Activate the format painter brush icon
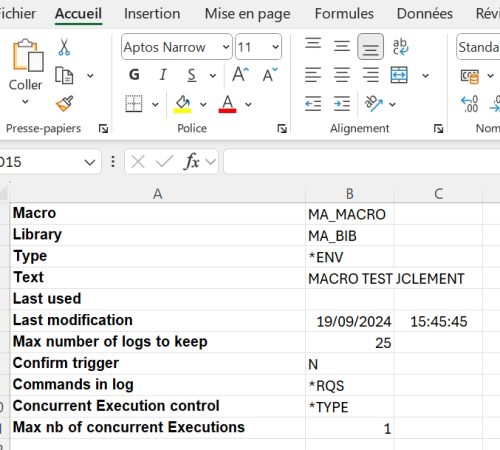Viewport: 500px width, 450px height. tap(64, 104)
